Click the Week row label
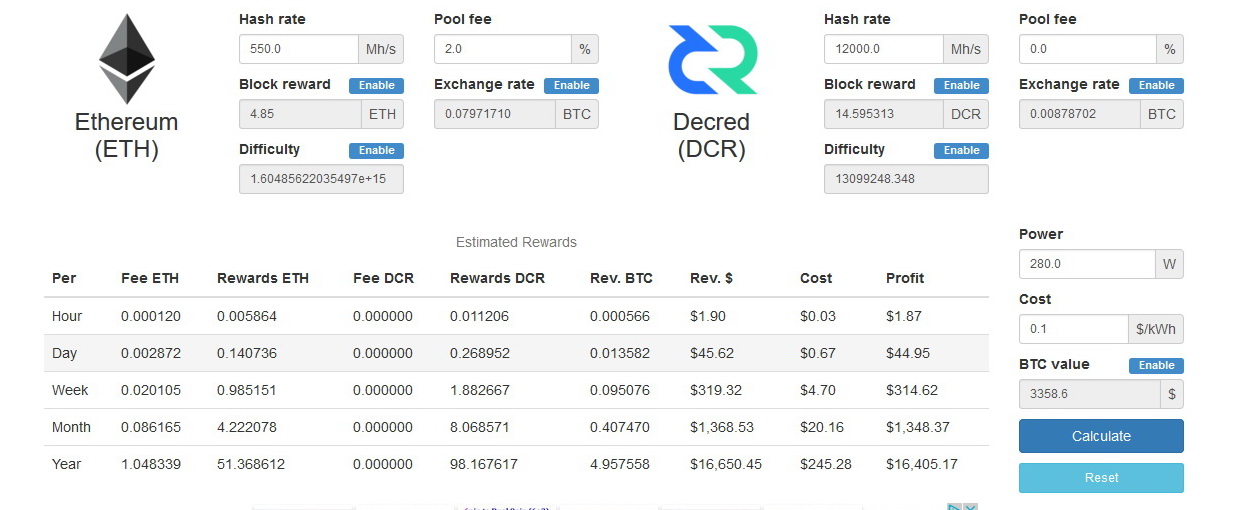1253x510 pixels. coord(70,390)
